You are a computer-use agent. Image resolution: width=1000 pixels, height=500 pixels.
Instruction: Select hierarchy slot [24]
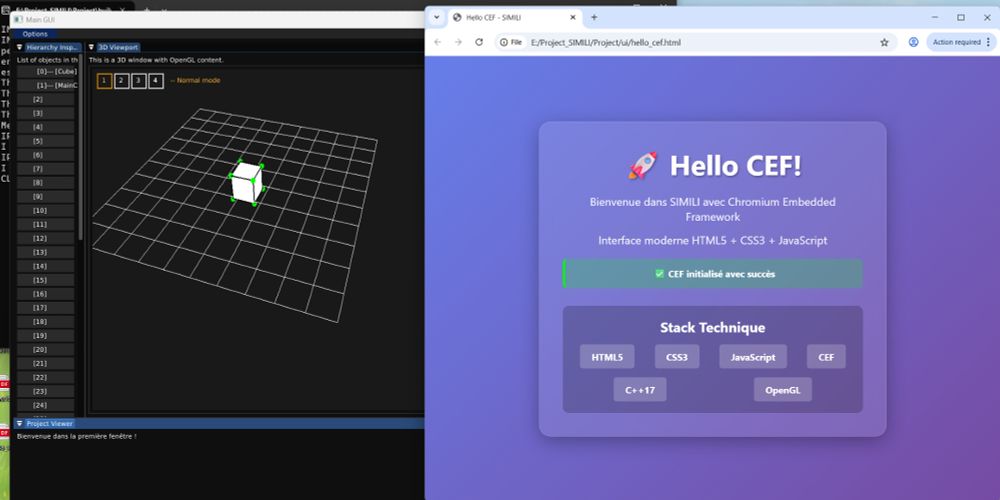pyautogui.click(x=45, y=405)
